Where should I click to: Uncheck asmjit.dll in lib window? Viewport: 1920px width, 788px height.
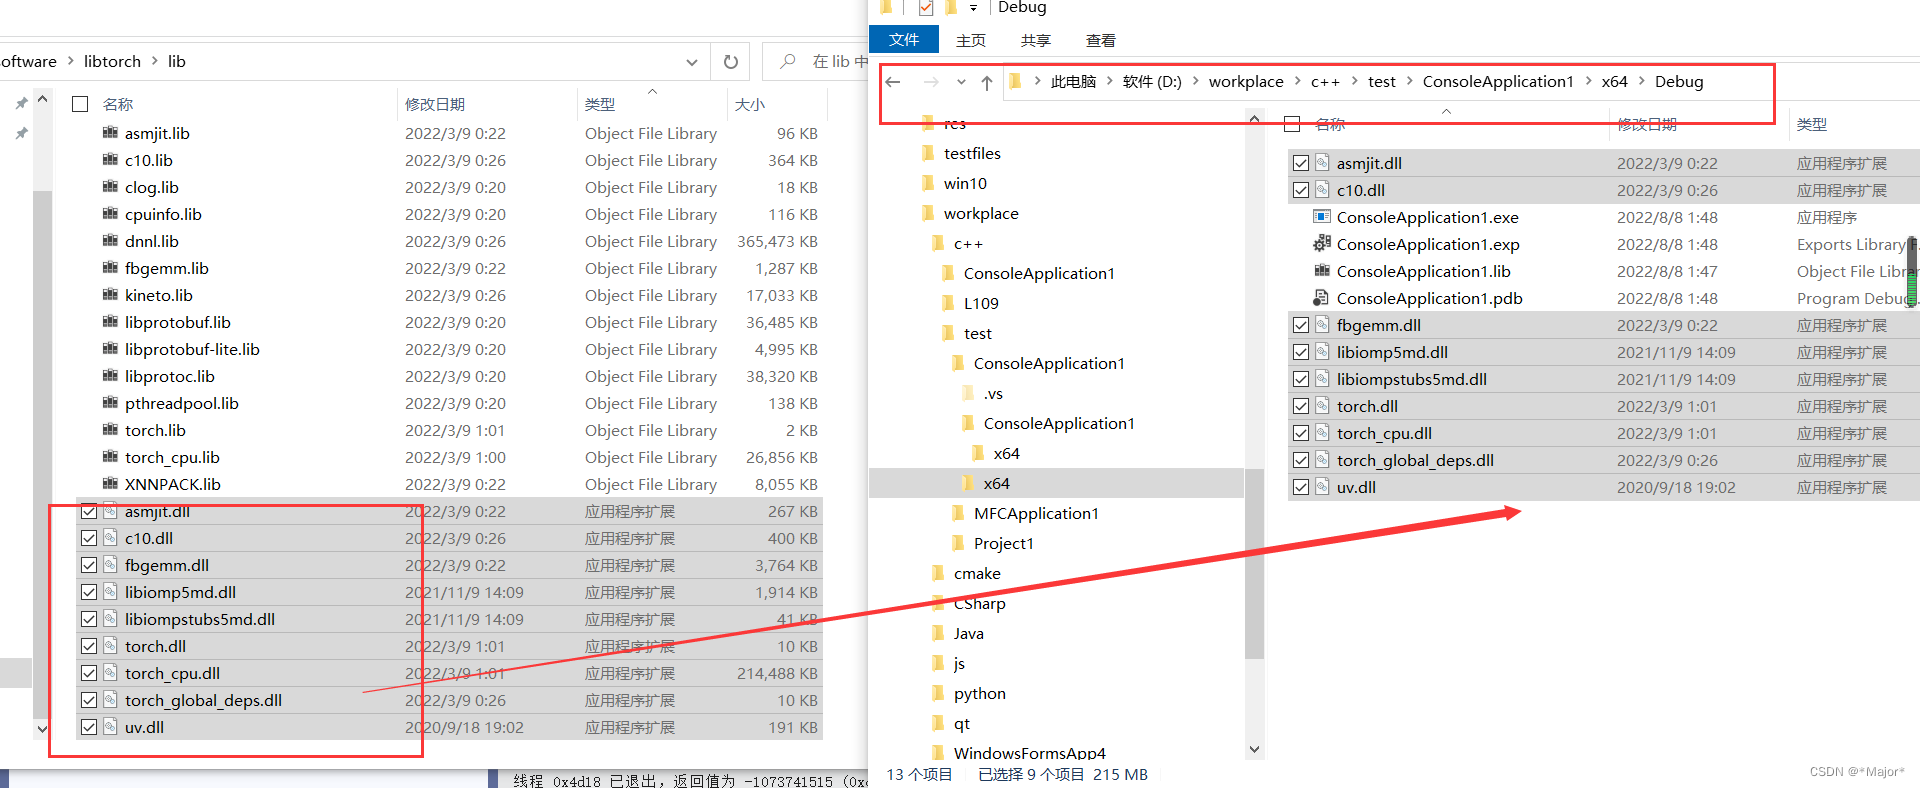(x=89, y=511)
